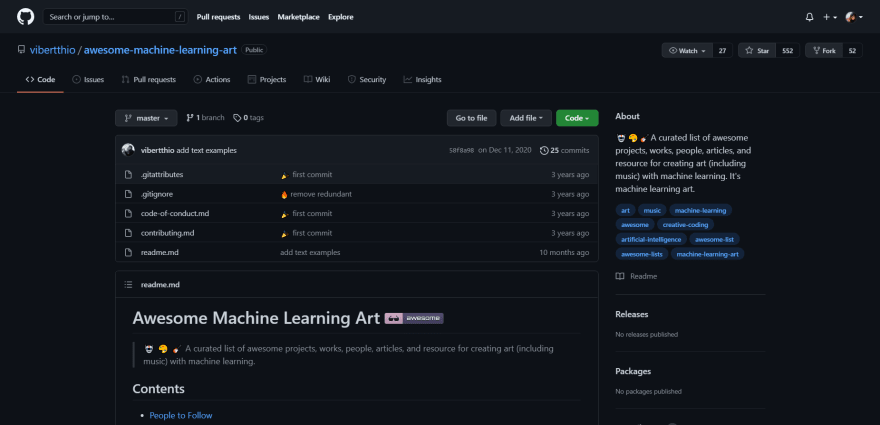Open commit hash 58f8a98

pos(461,150)
